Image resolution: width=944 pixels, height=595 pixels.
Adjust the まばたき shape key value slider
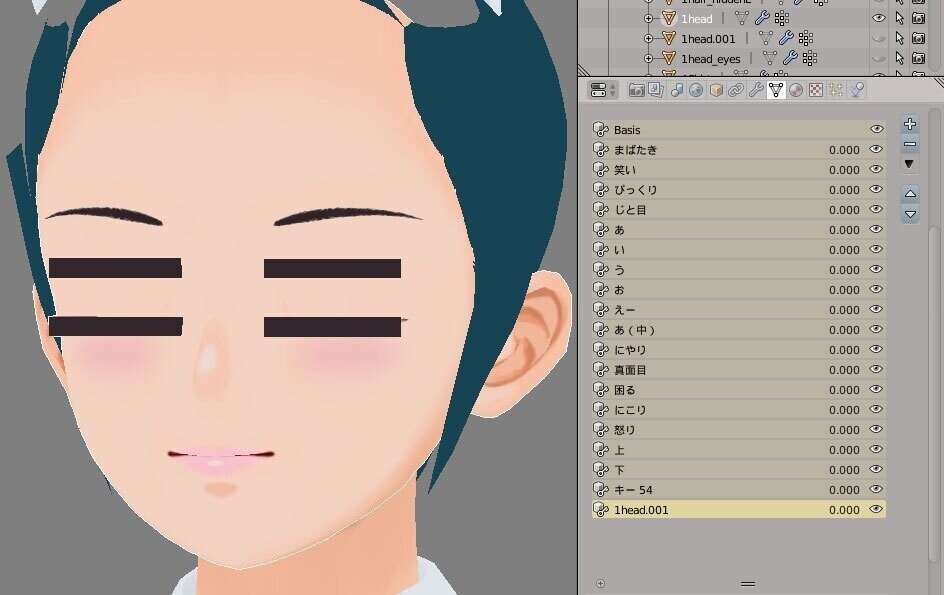844,150
